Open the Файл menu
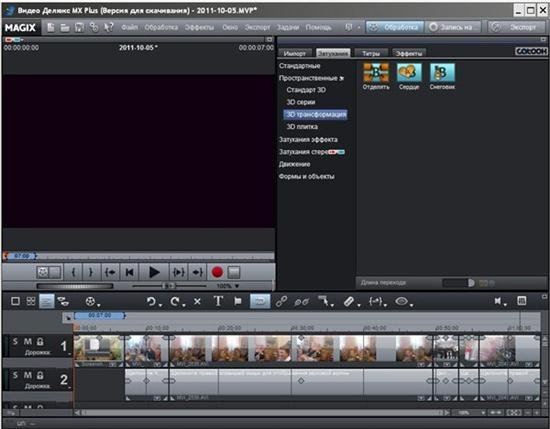Screen dimensions: 550x429 (129, 27)
